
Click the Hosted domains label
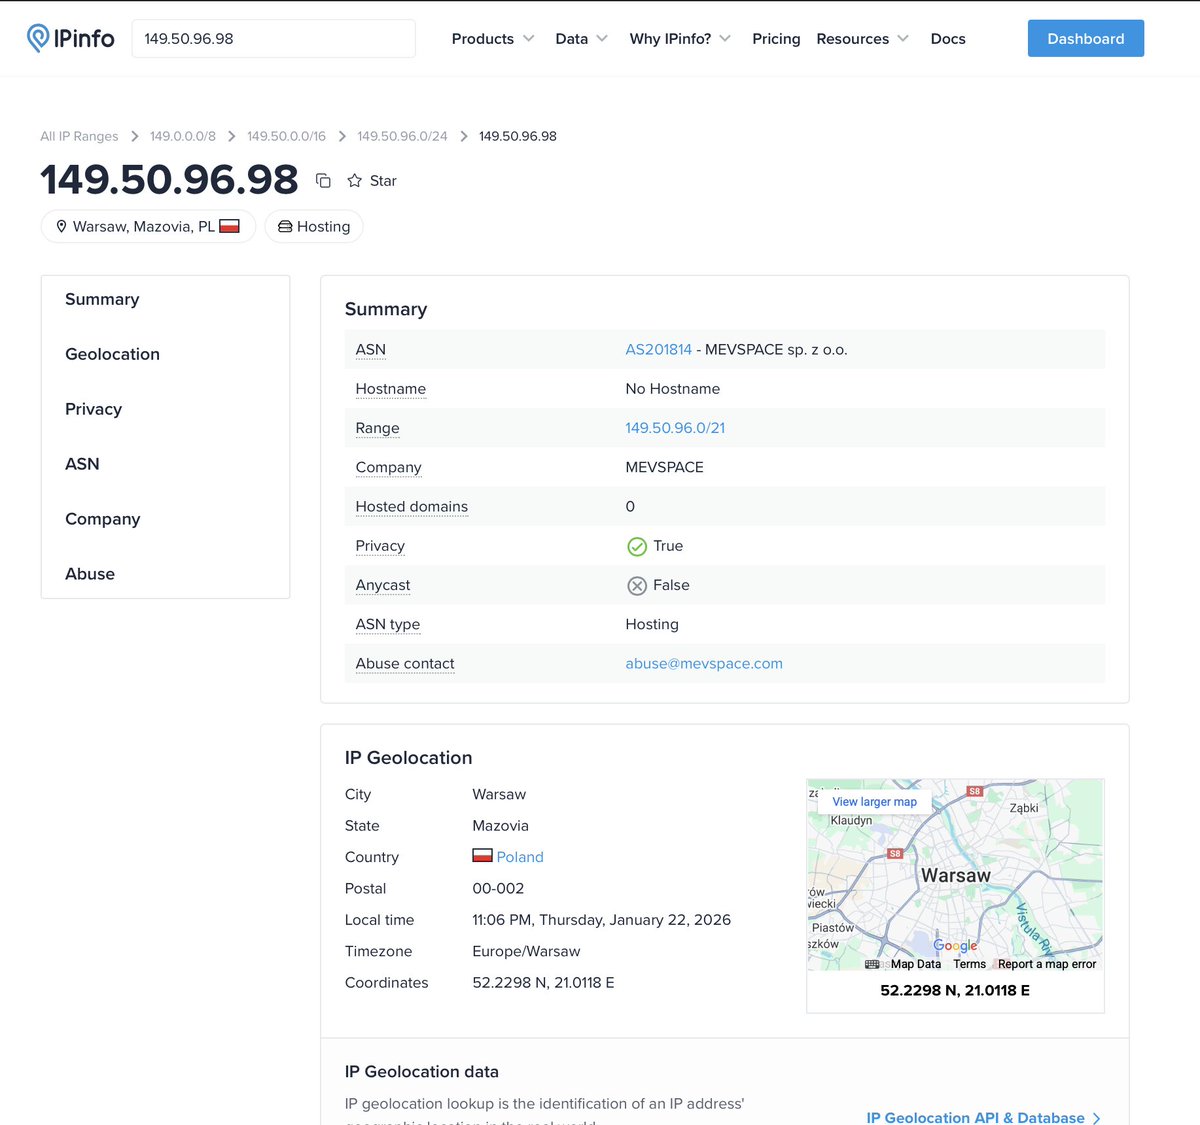point(412,507)
